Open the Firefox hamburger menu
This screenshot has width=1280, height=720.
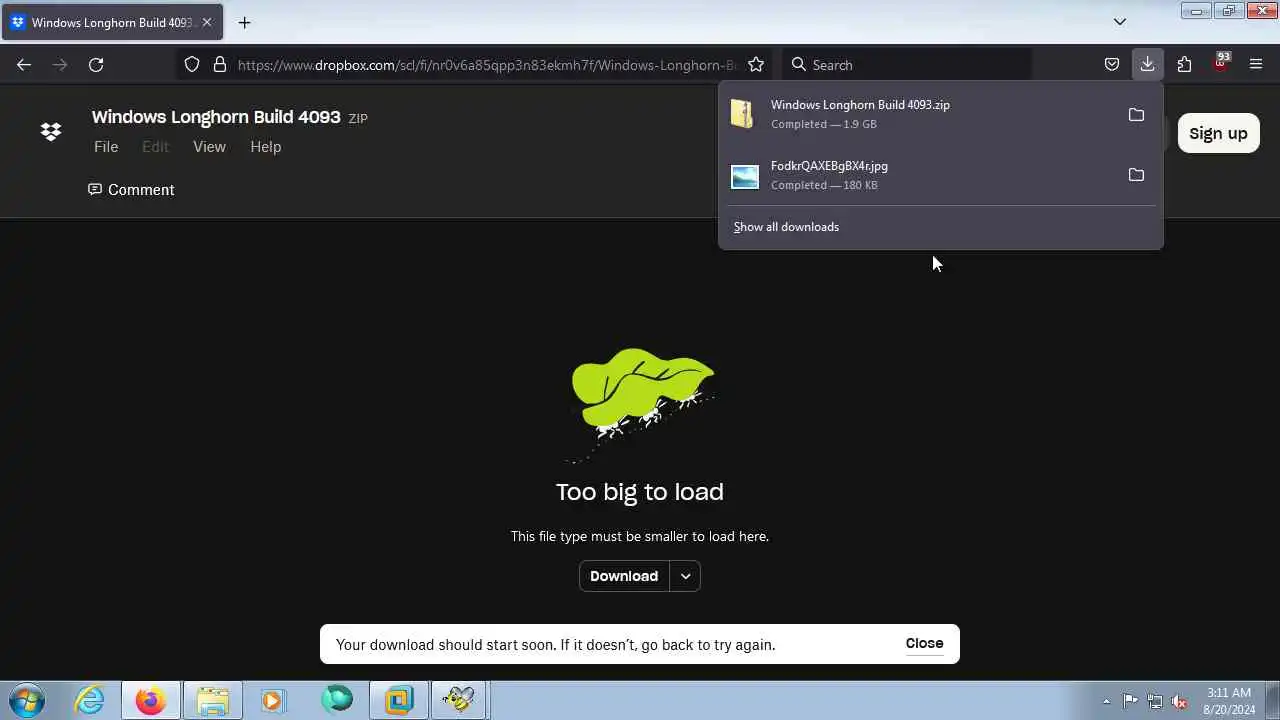click(x=1256, y=65)
